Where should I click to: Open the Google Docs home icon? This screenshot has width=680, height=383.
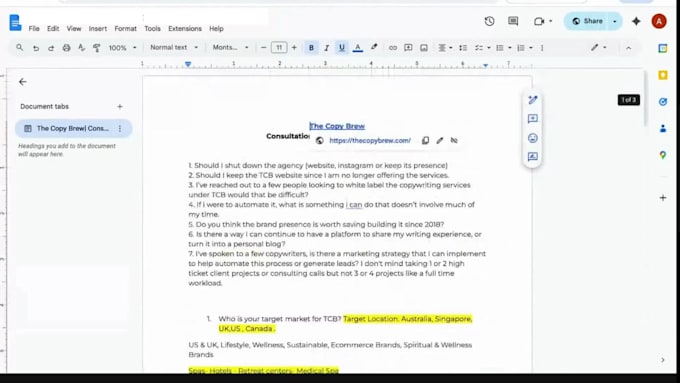[15, 23]
